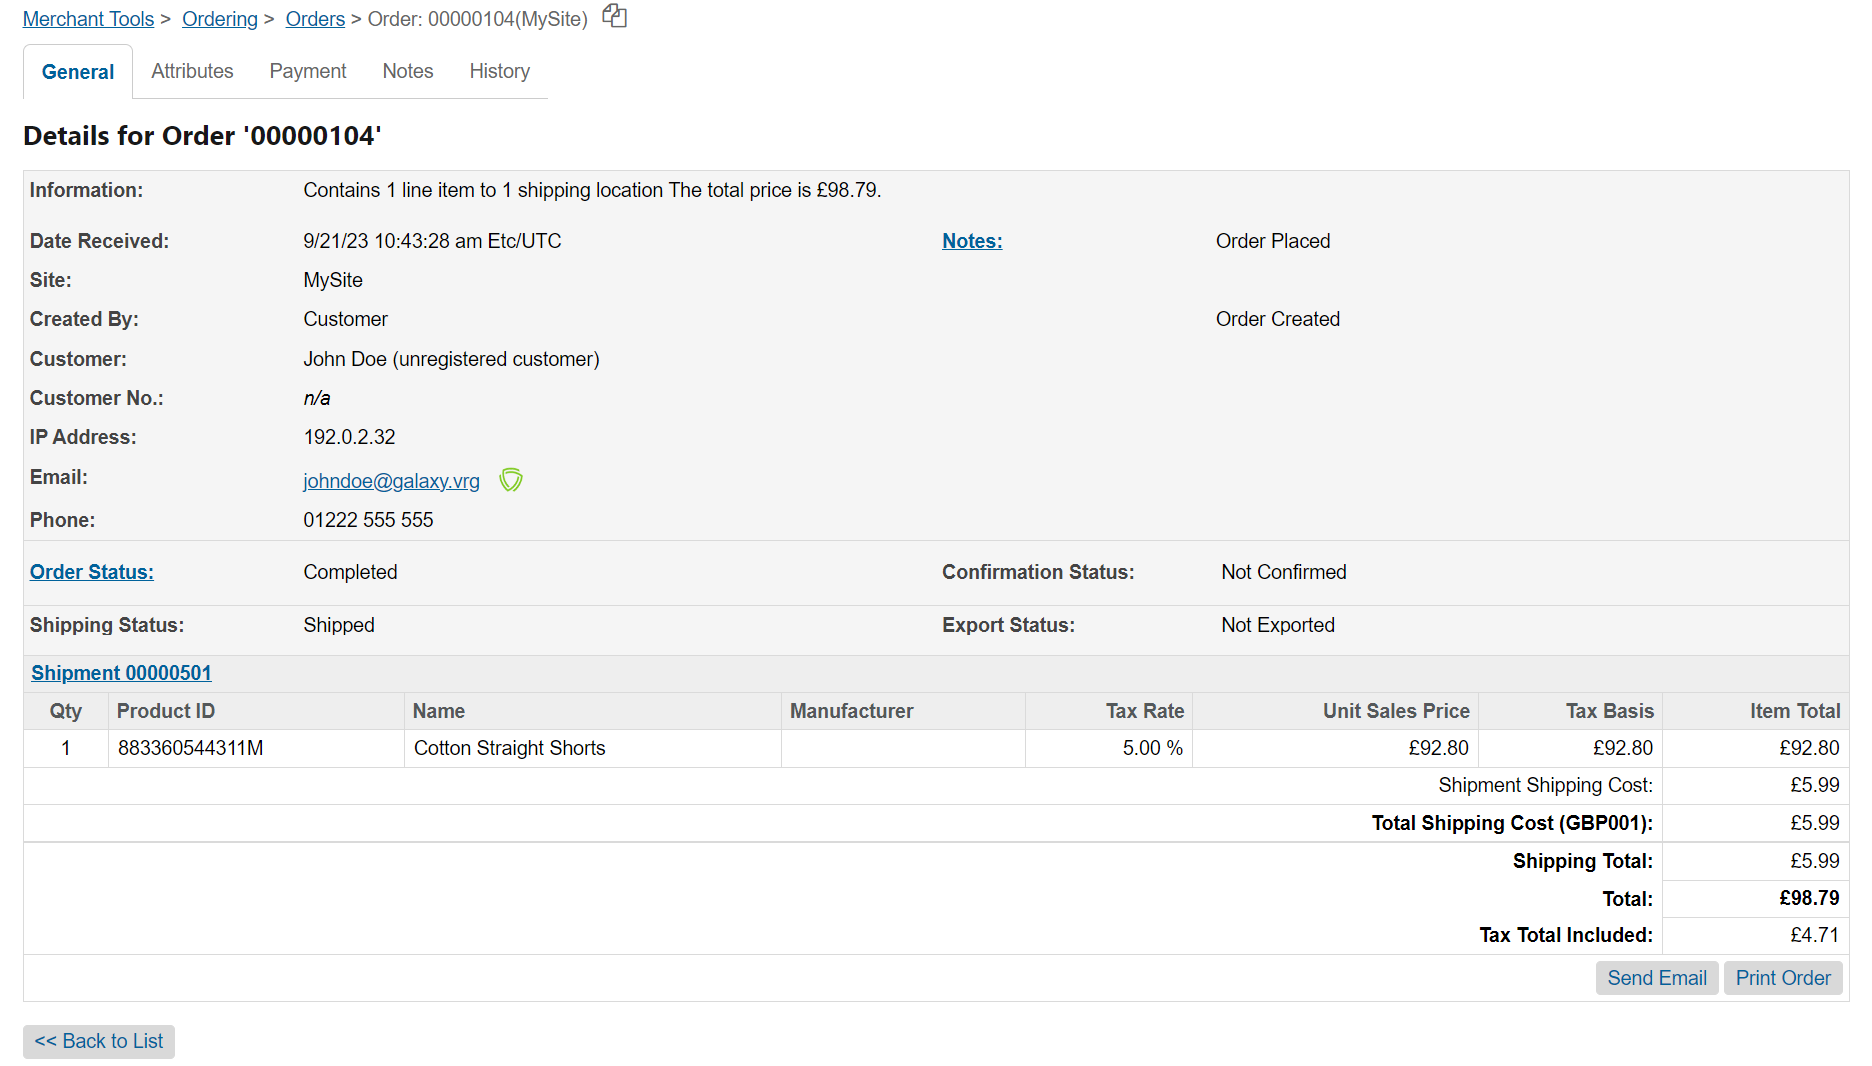Open the Payment tab
Viewport: 1872px width, 1066px height.
(308, 71)
